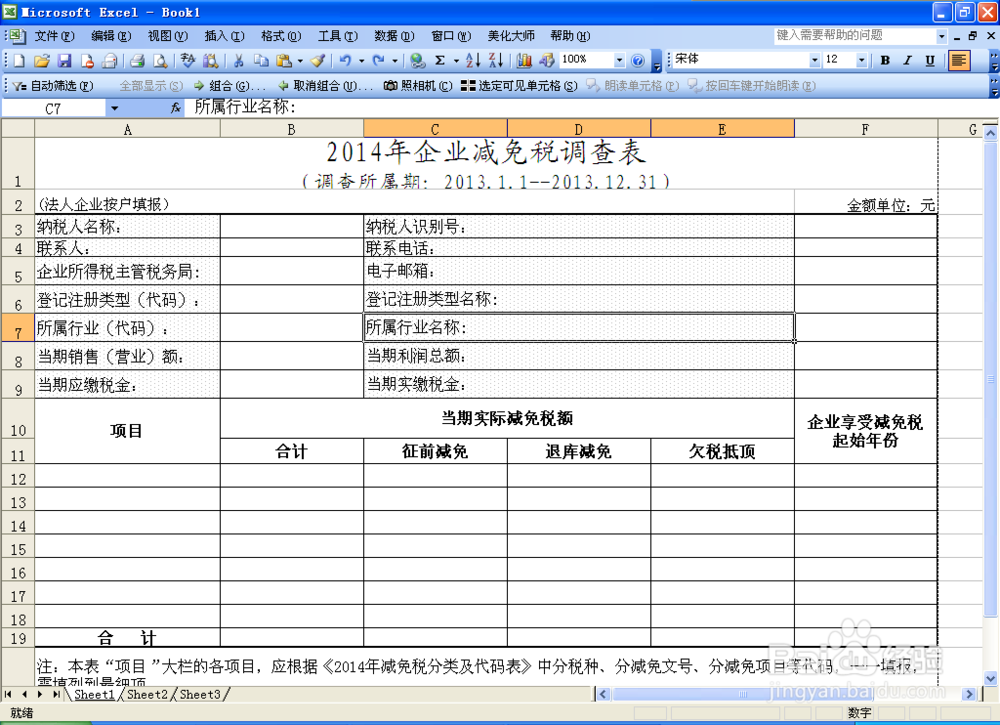Go to the last sheet tab arrow
Image resolution: width=1000 pixels, height=725 pixels.
pyautogui.click(x=56, y=694)
